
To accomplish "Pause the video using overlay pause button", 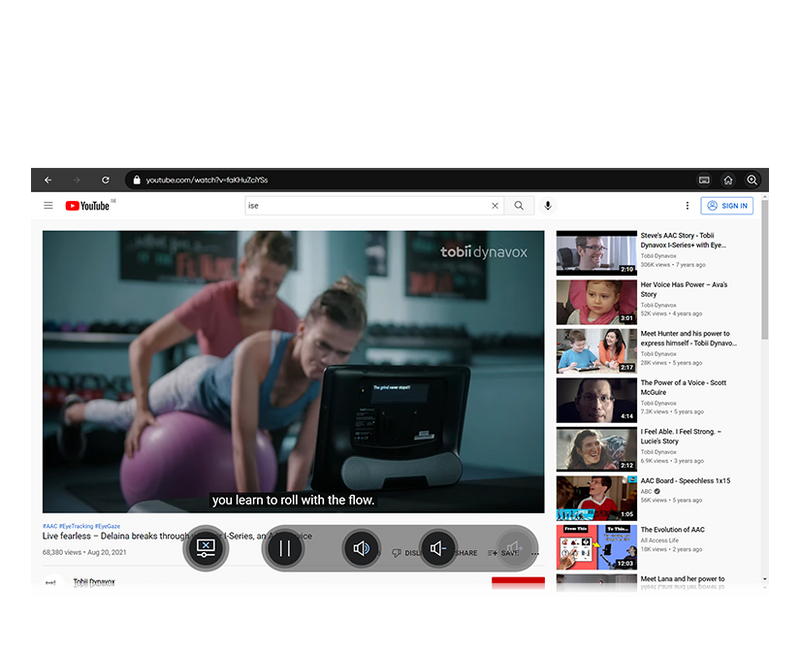I will pyautogui.click(x=285, y=548).
